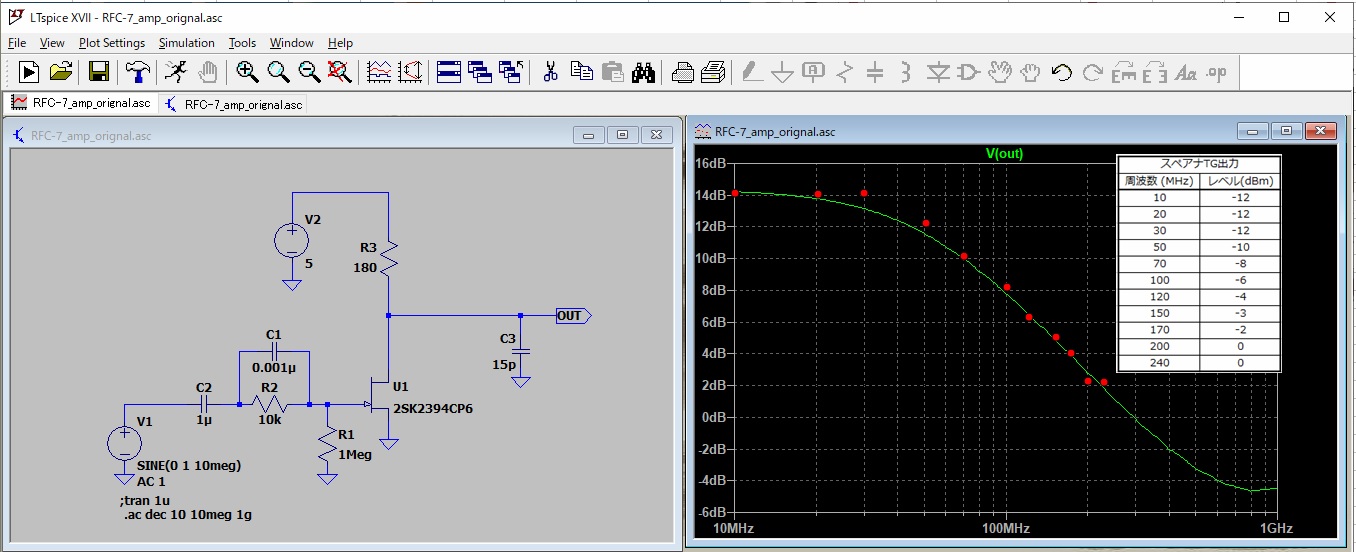Click the 240 frequency table cell
Screen dimensions: 1356x552
(x=1157, y=363)
